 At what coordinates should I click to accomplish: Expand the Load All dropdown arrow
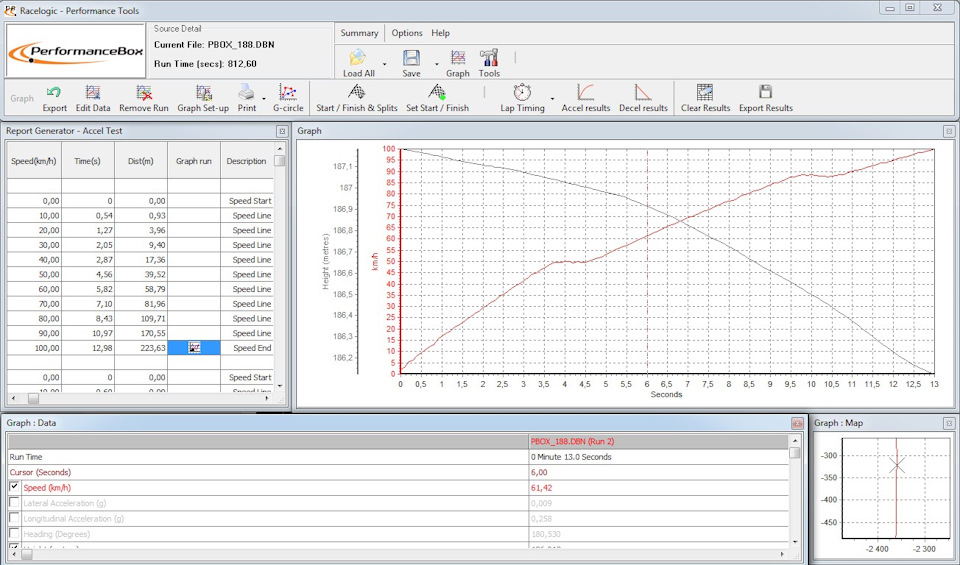(x=385, y=64)
